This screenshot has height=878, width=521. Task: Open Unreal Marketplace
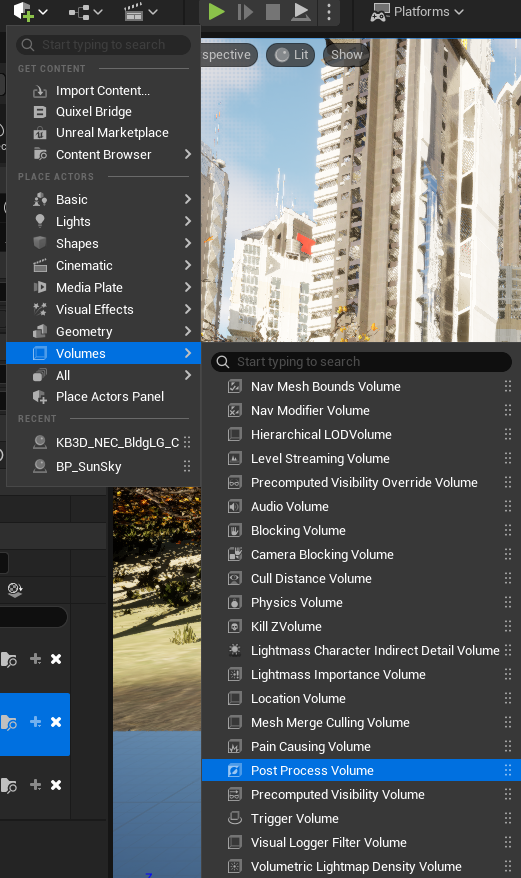pos(104,133)
